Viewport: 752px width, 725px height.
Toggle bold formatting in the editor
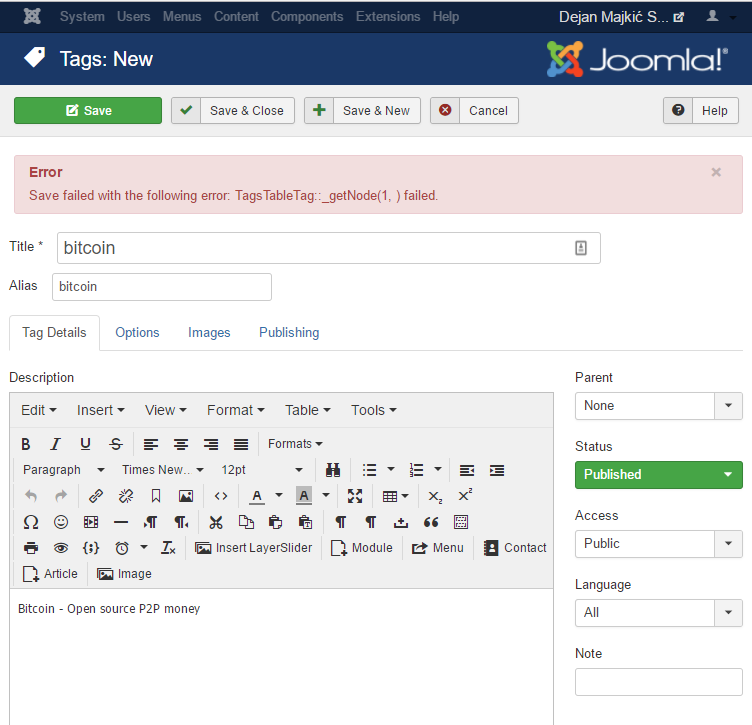pos(26,444)
